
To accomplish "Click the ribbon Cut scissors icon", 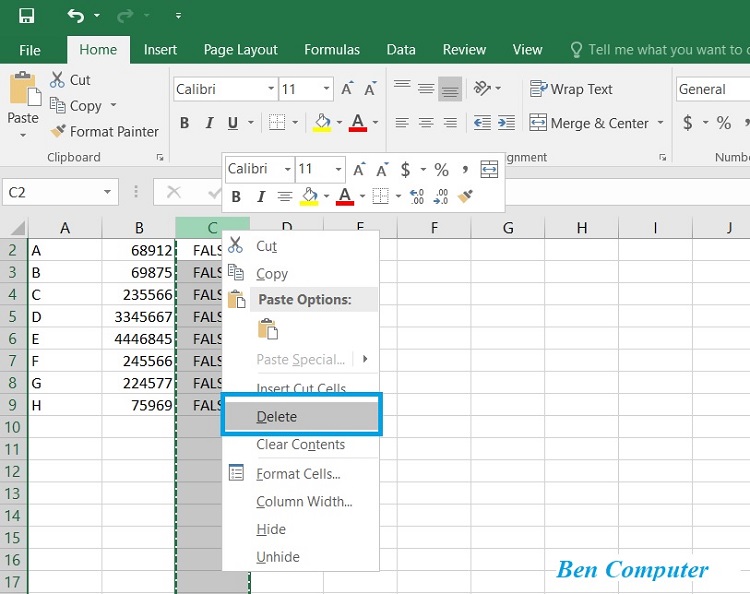I will click(x=57, y=79).
